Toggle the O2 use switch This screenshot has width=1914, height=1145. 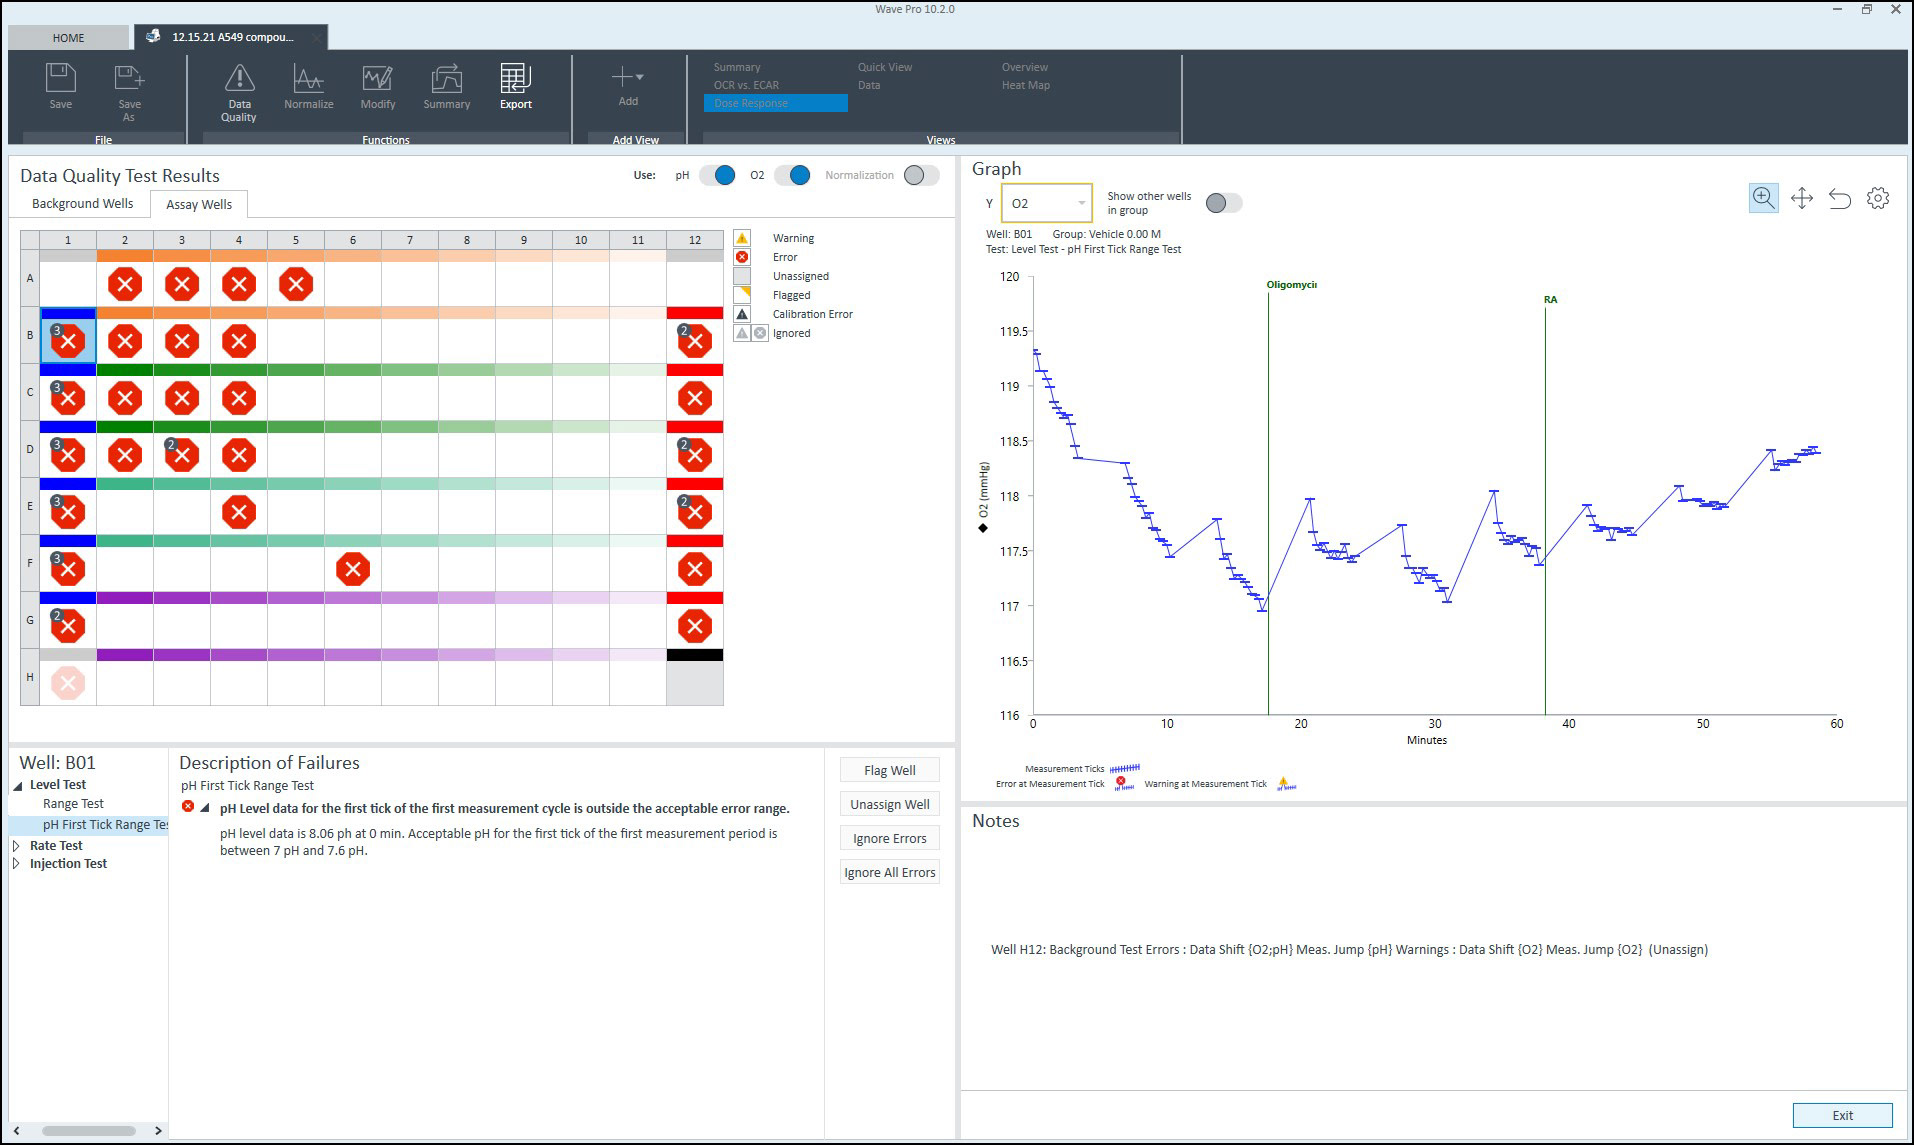[792, 175]
